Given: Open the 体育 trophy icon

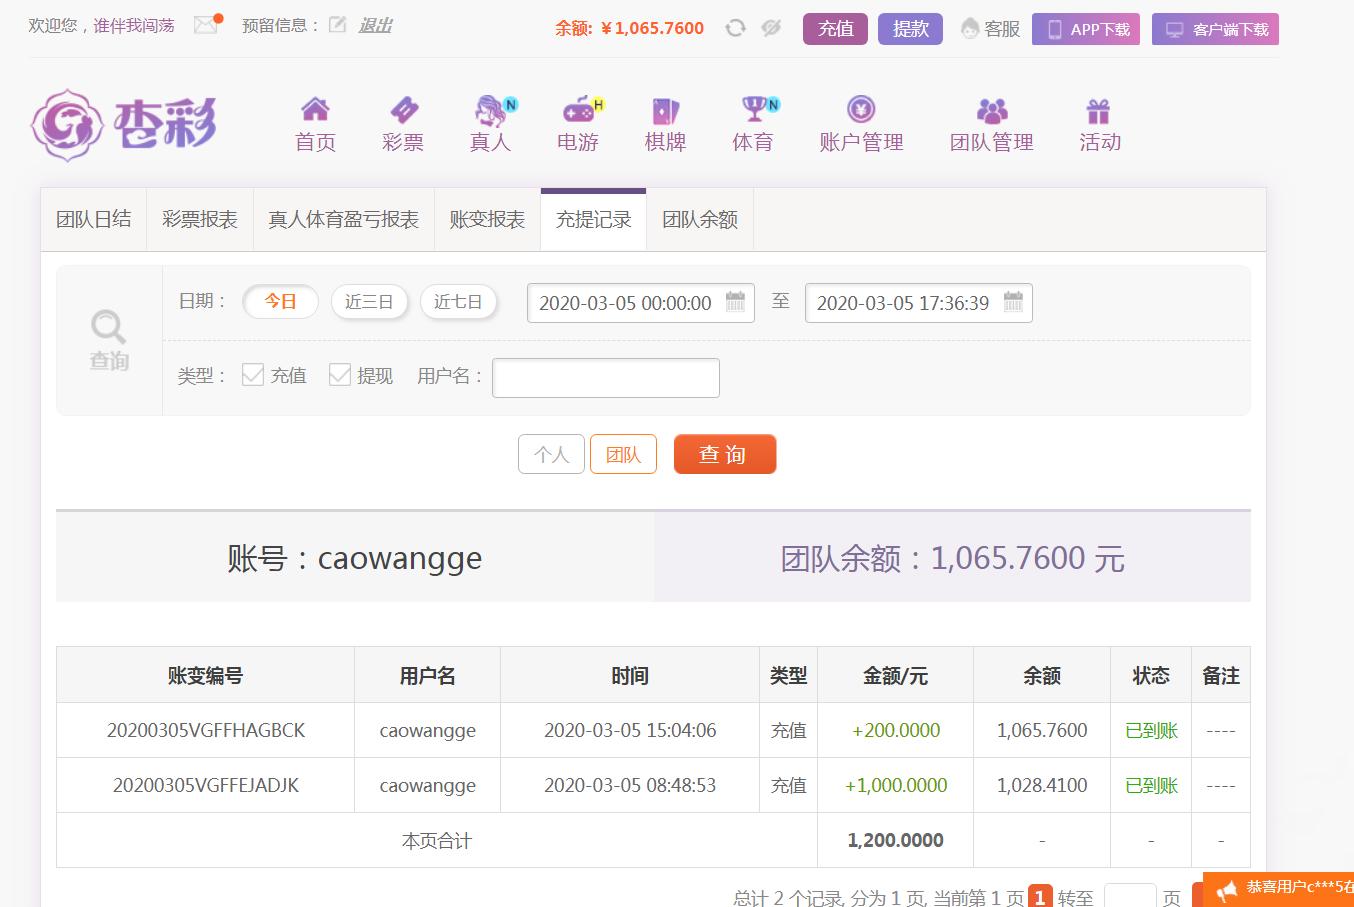Looking at the screenshot, I should click(753, 109).
